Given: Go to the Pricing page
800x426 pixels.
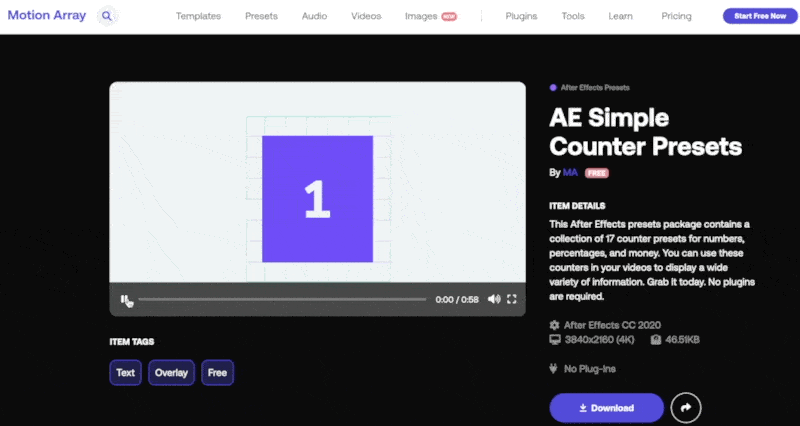Looking at the screenshot, I should [676, 16].
